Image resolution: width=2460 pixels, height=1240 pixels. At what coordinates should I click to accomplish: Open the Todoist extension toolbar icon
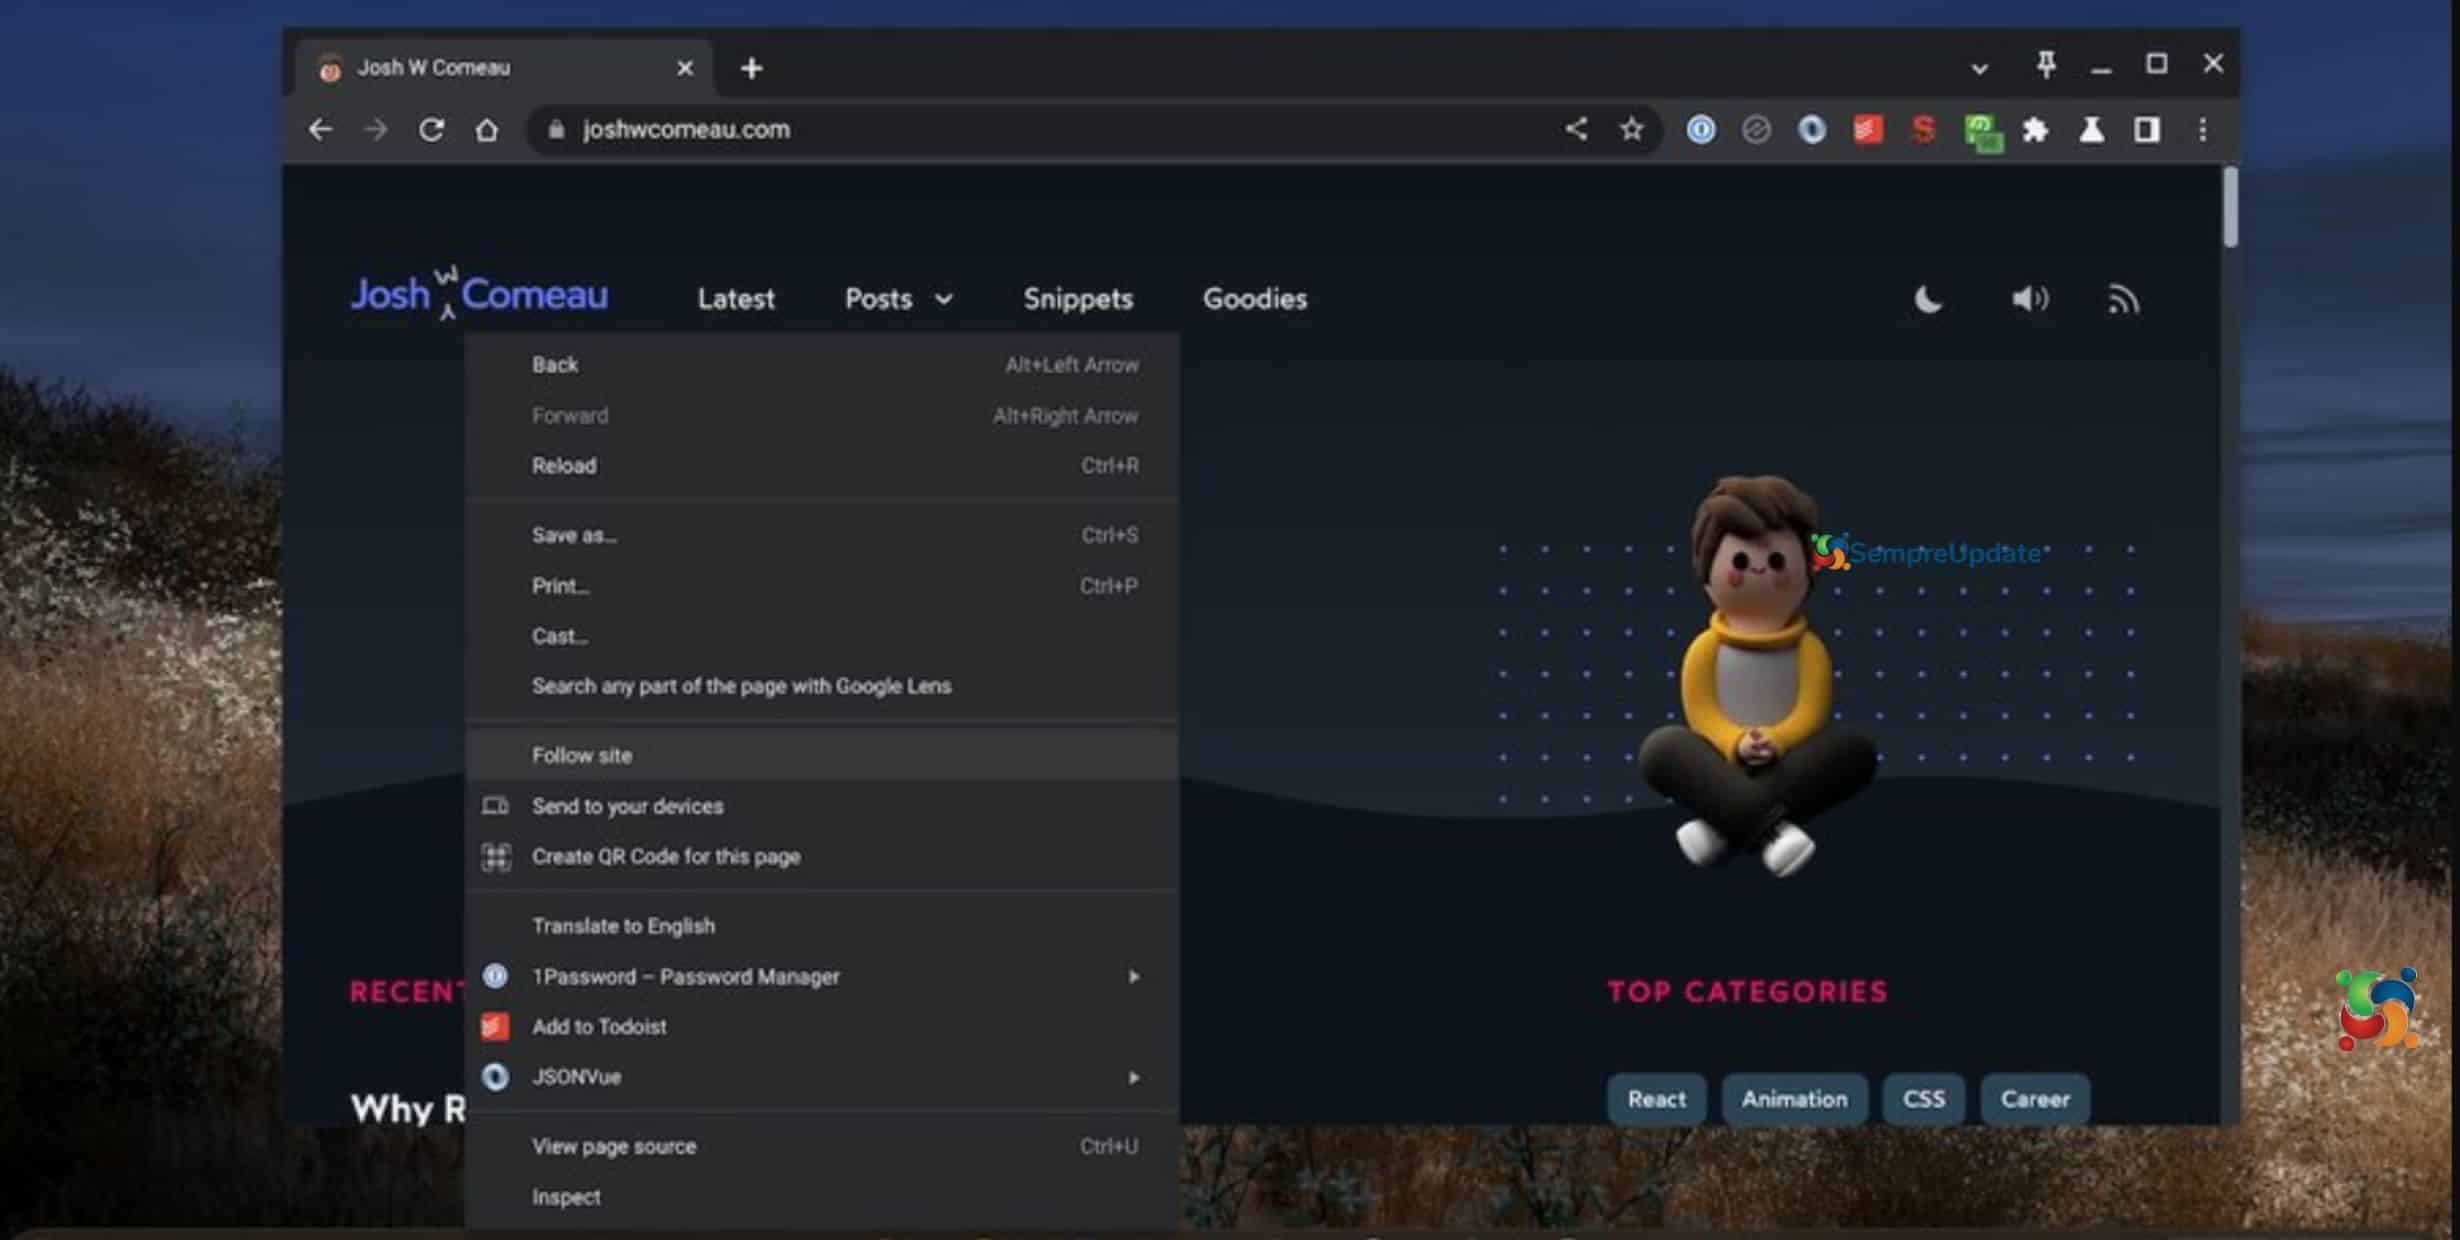coord(1868,130)
